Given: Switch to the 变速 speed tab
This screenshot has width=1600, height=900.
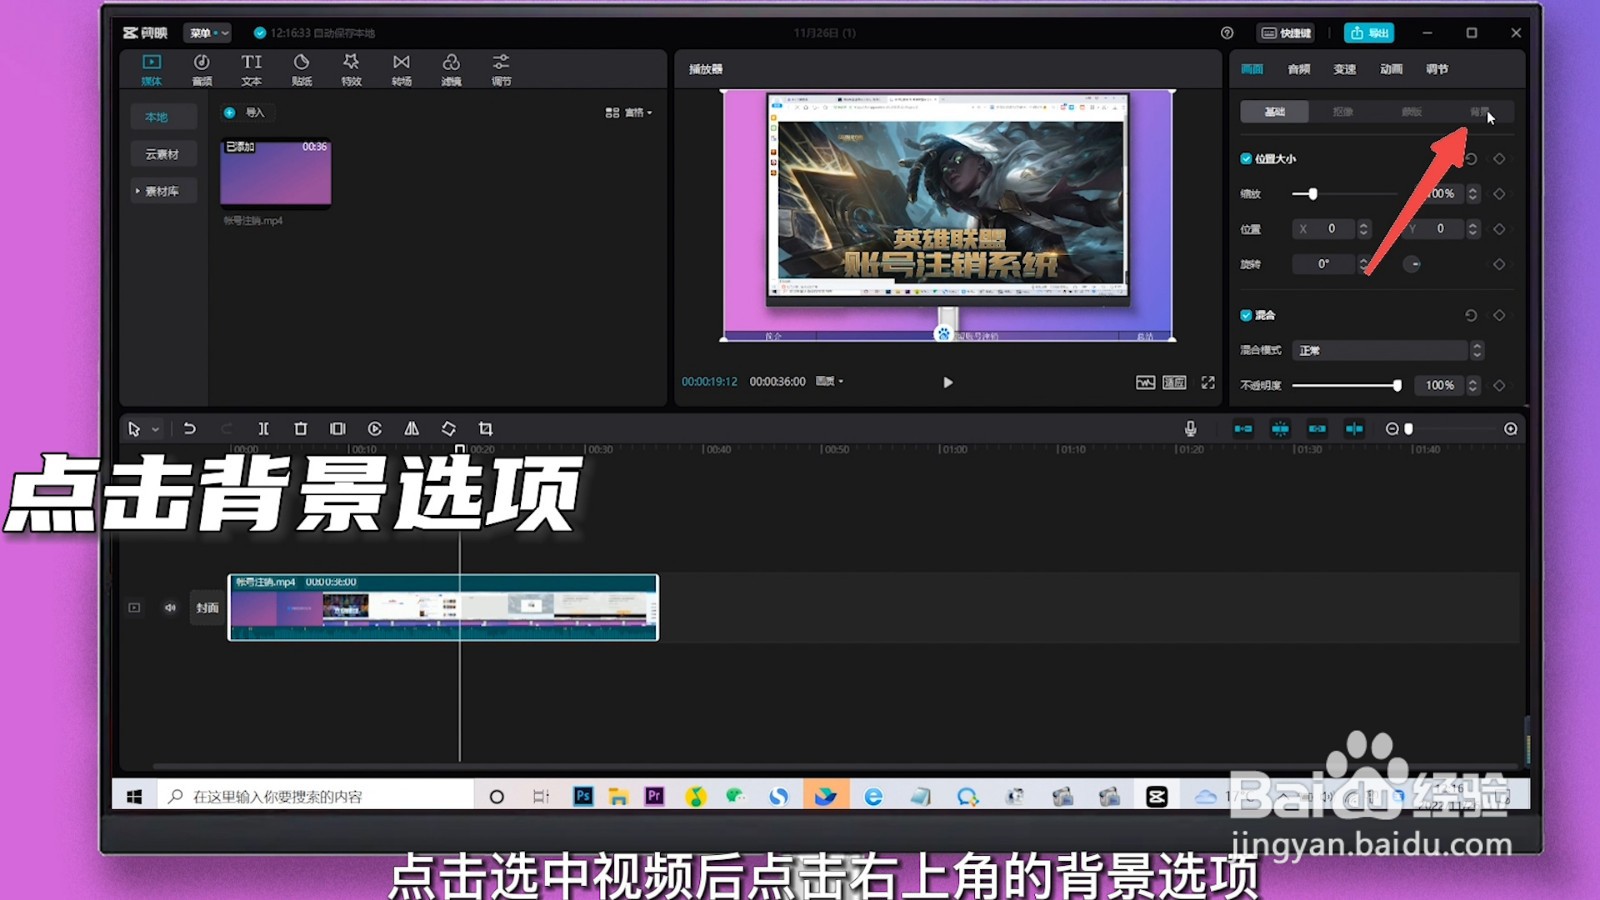Looking at the screenshot, I should pyautogui.click(x=1345, y=69).
